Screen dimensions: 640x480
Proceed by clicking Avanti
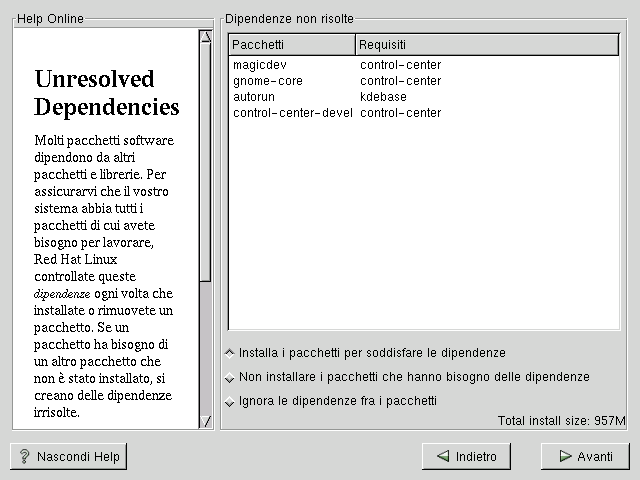coord(585,456)
